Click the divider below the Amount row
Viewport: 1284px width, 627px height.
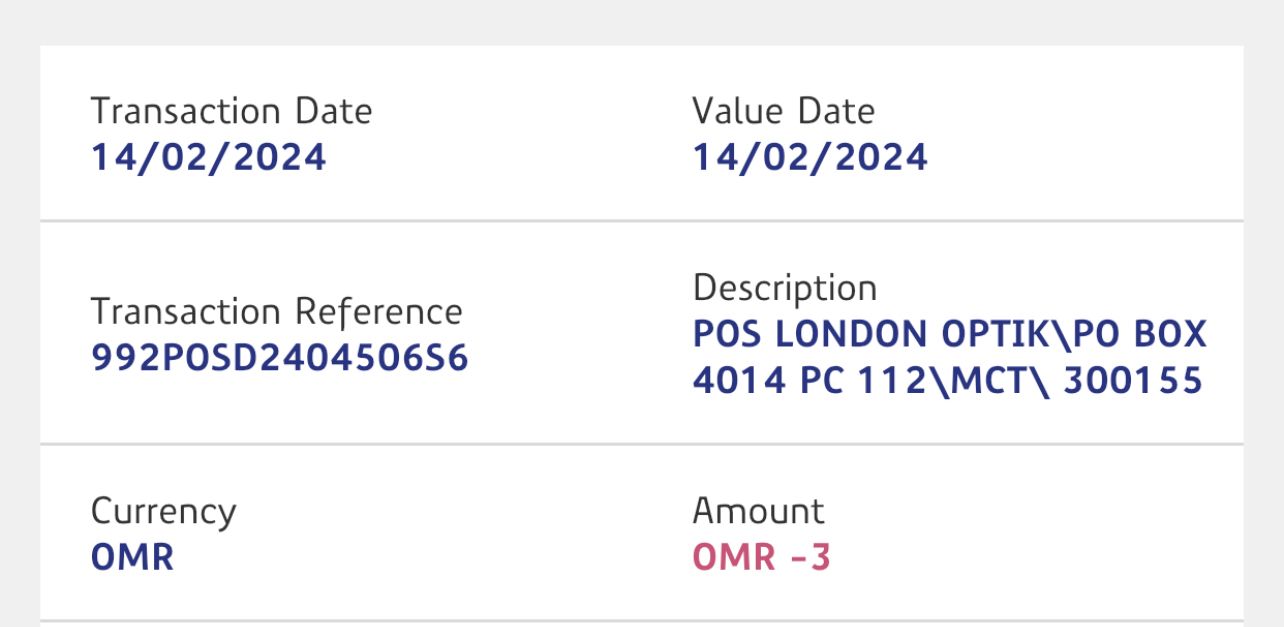click(641, 621)
